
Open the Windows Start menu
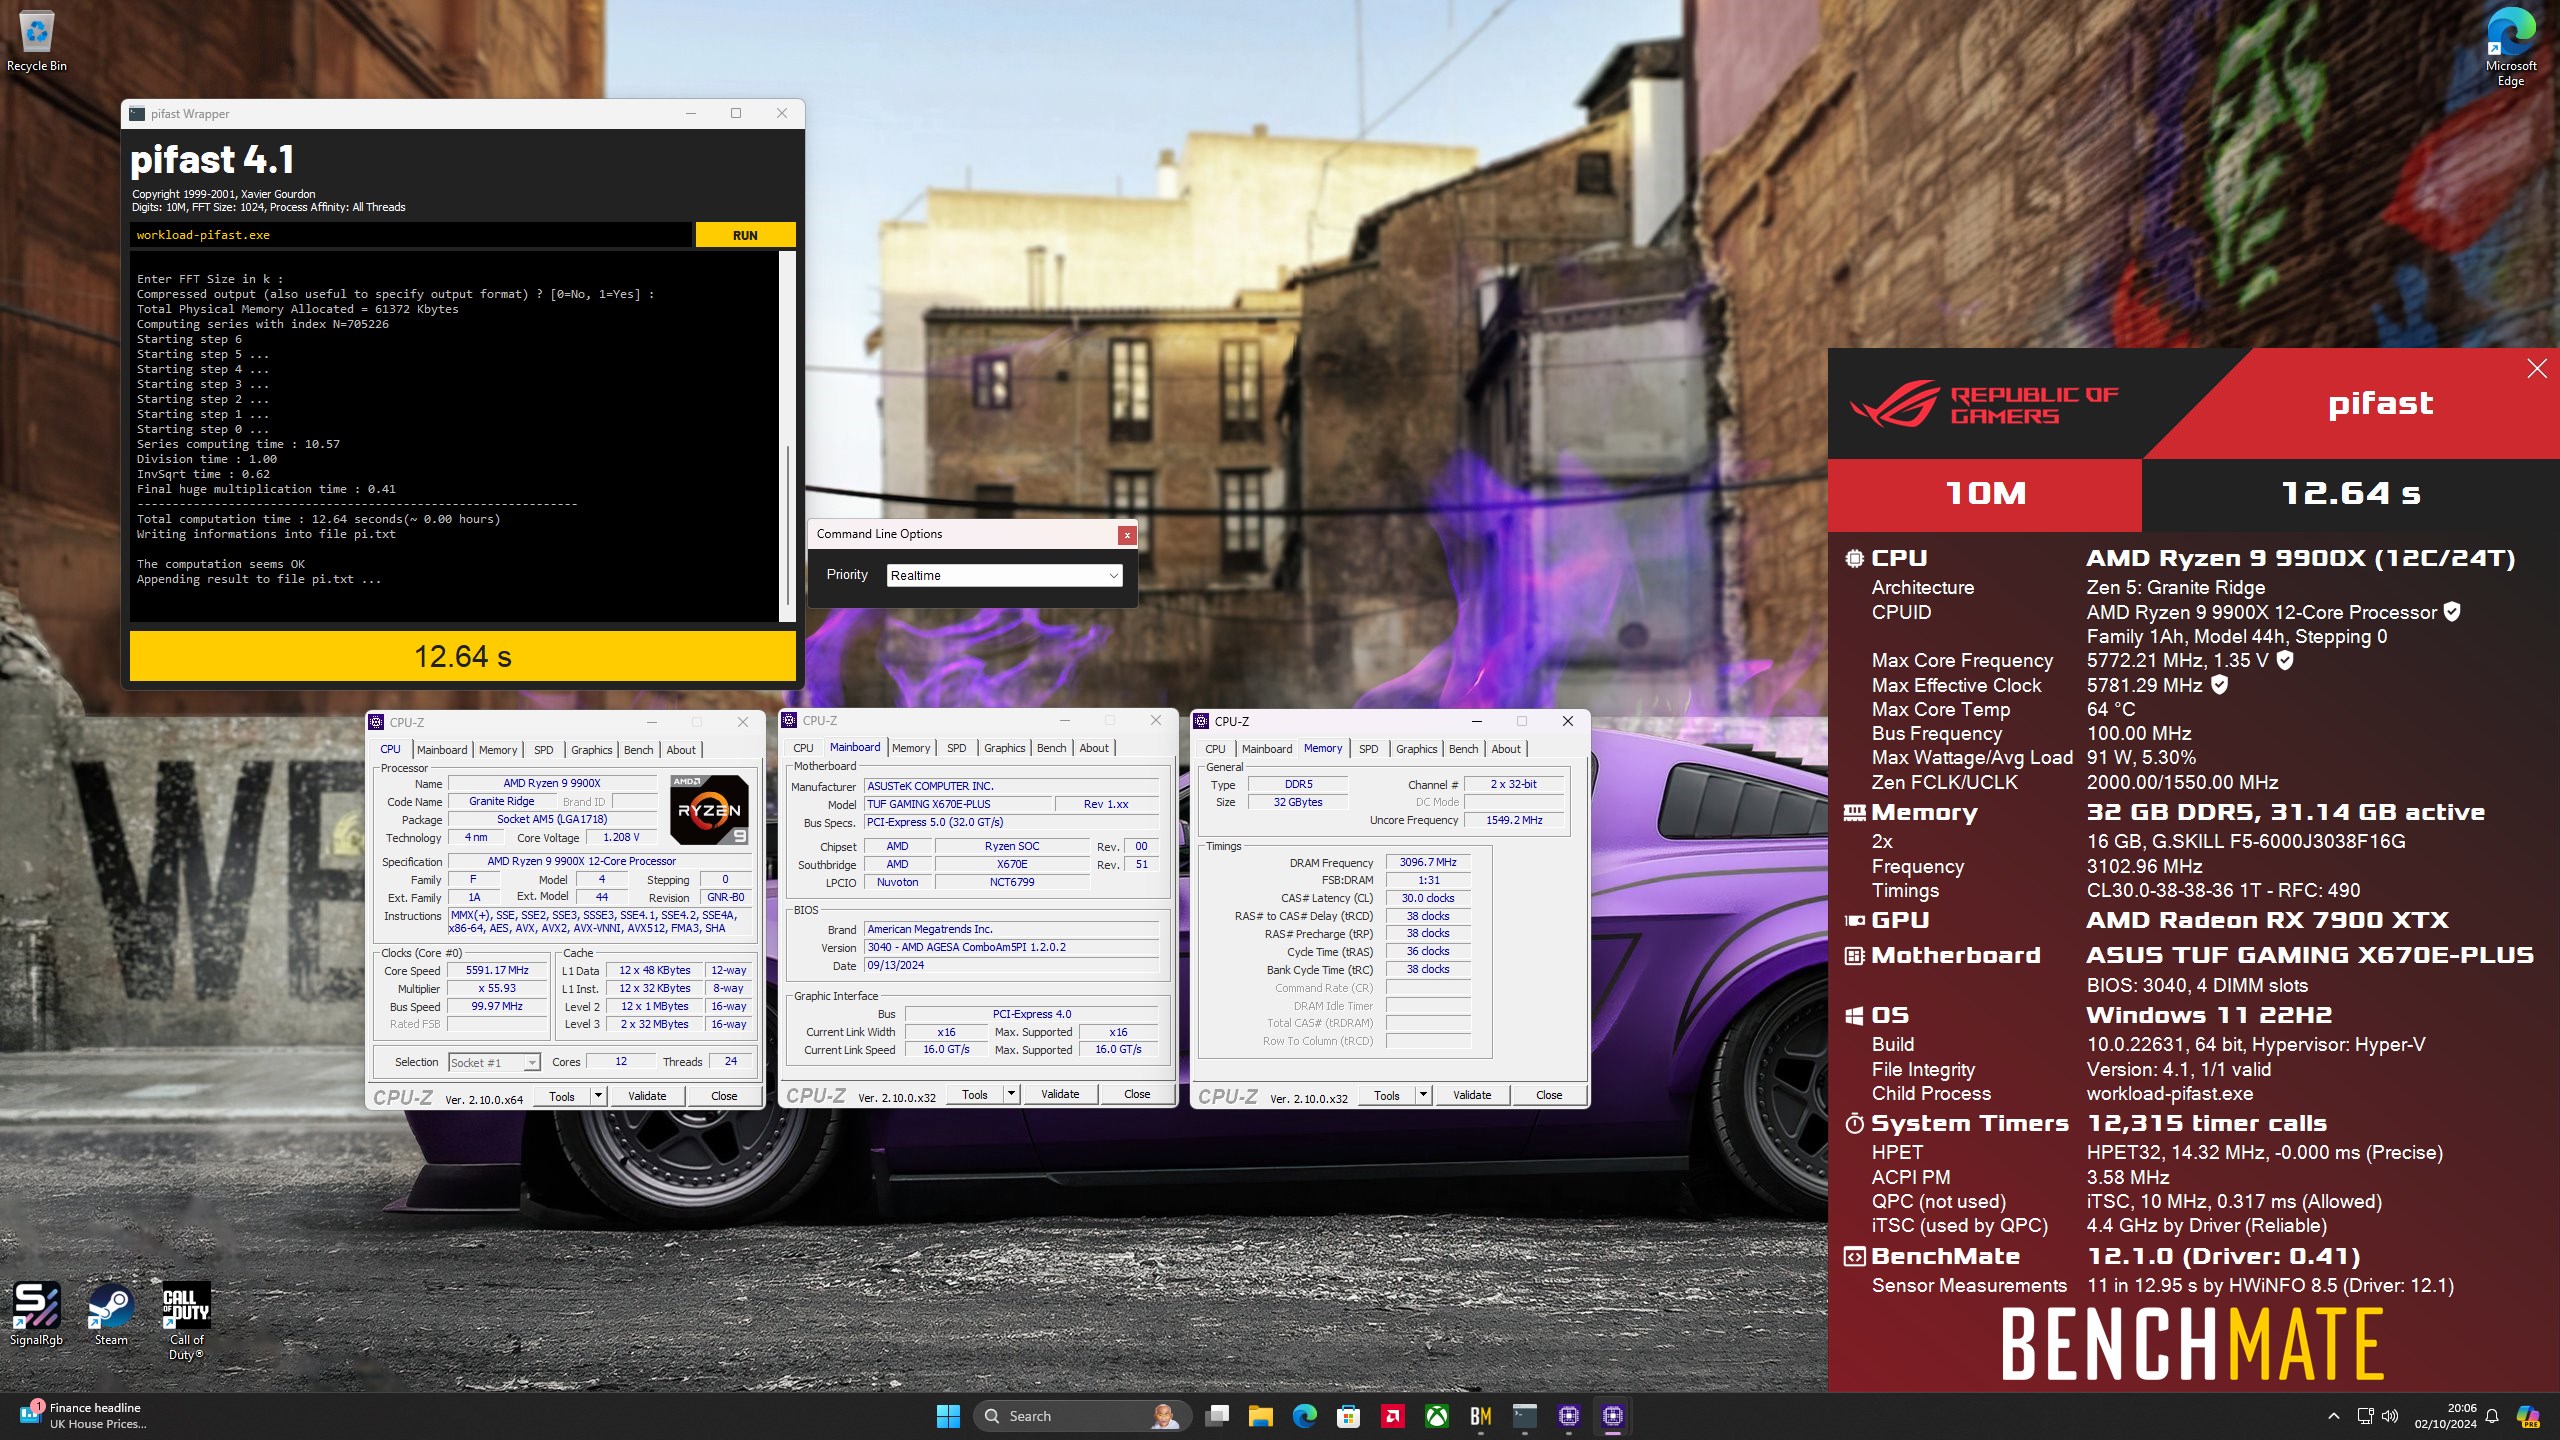(x=948, y=1416)
